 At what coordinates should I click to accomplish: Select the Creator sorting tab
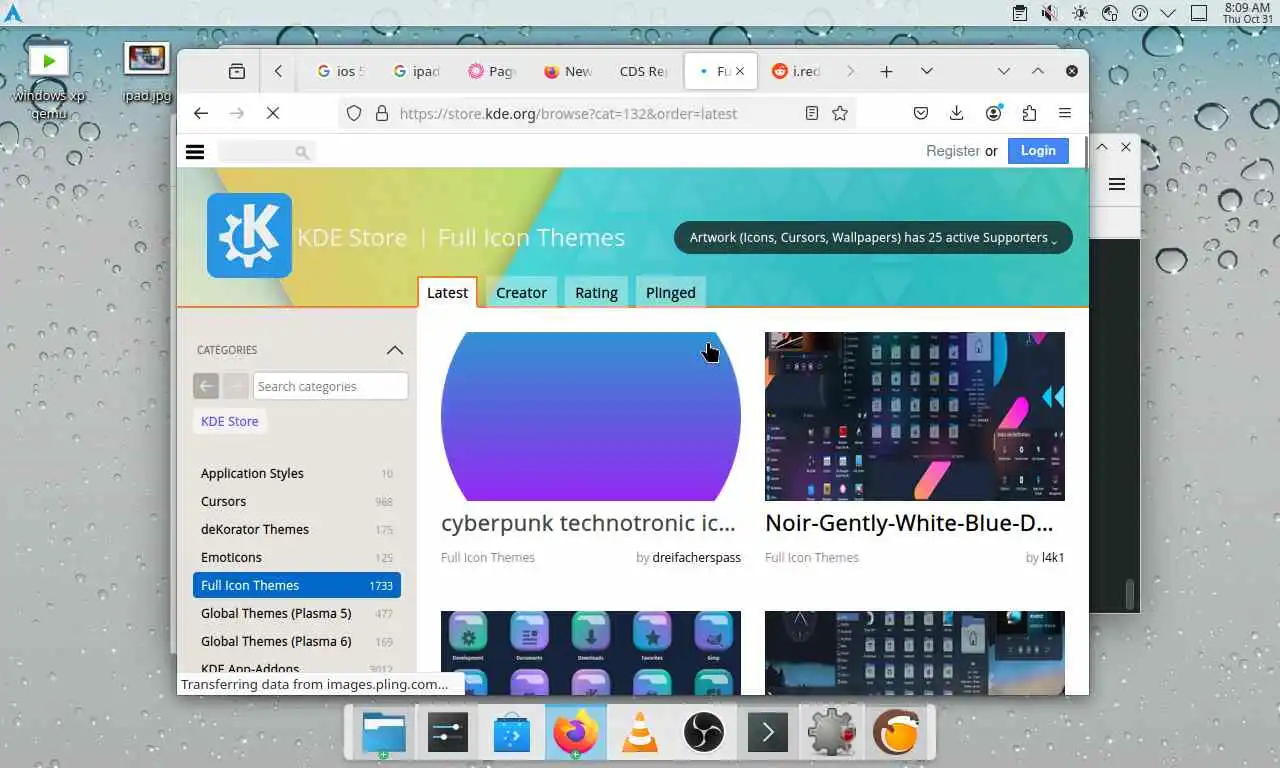point(521,292)
